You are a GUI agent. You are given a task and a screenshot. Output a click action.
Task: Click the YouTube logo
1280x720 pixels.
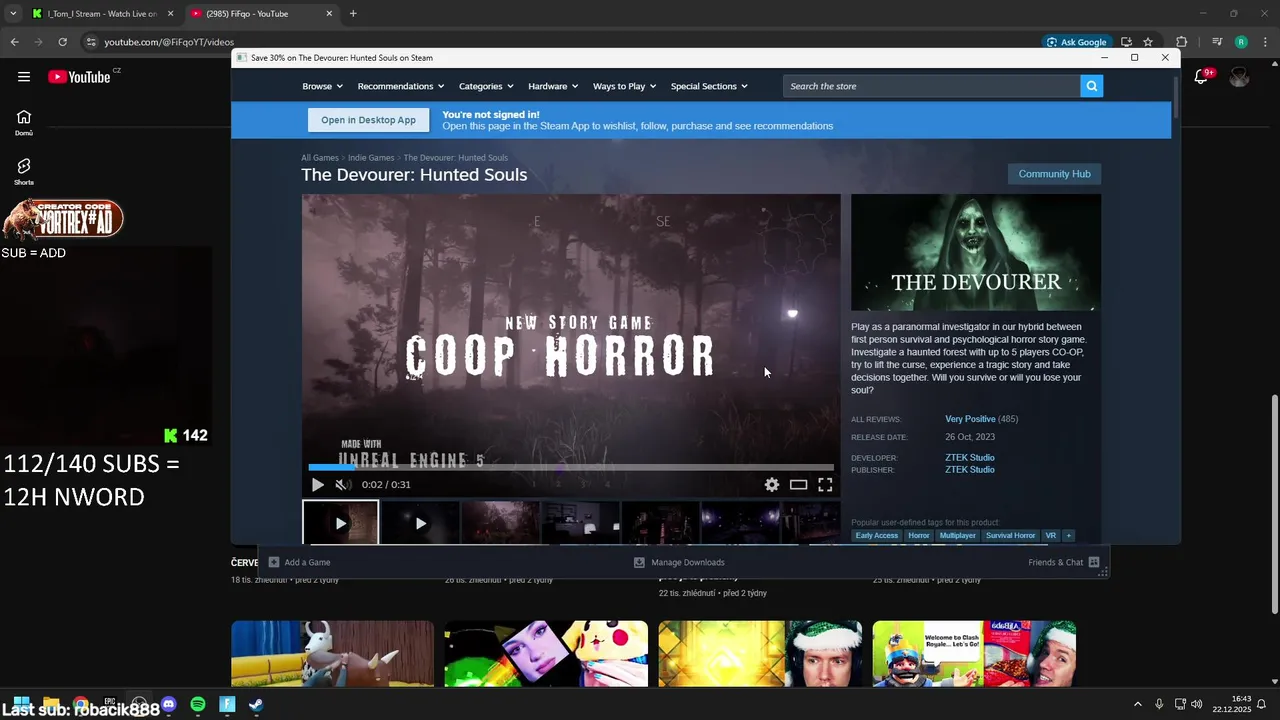click(x=79, y=77)
